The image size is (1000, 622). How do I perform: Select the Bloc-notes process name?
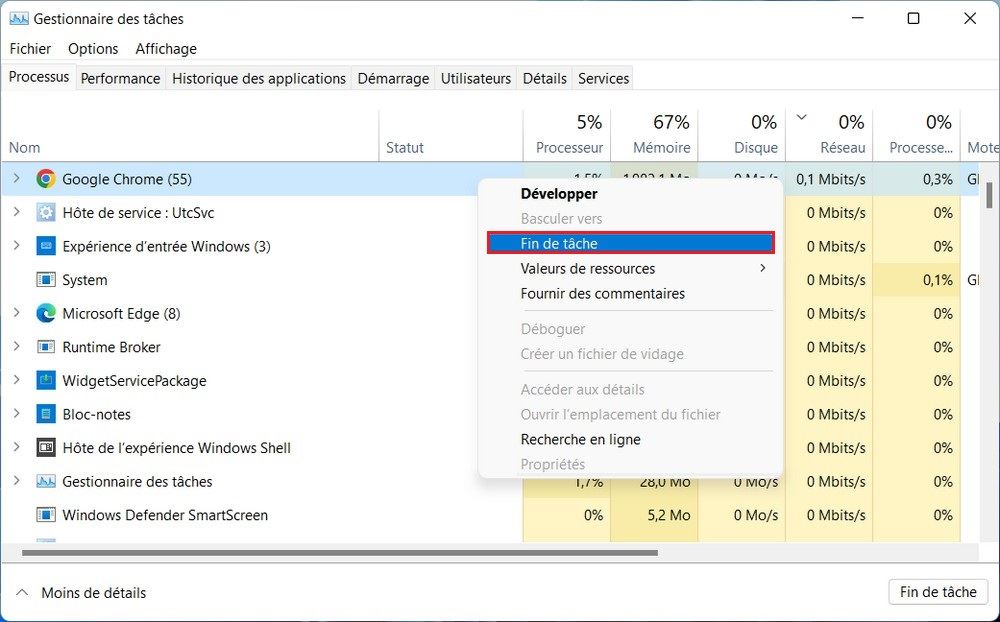[x=96, y=414]
